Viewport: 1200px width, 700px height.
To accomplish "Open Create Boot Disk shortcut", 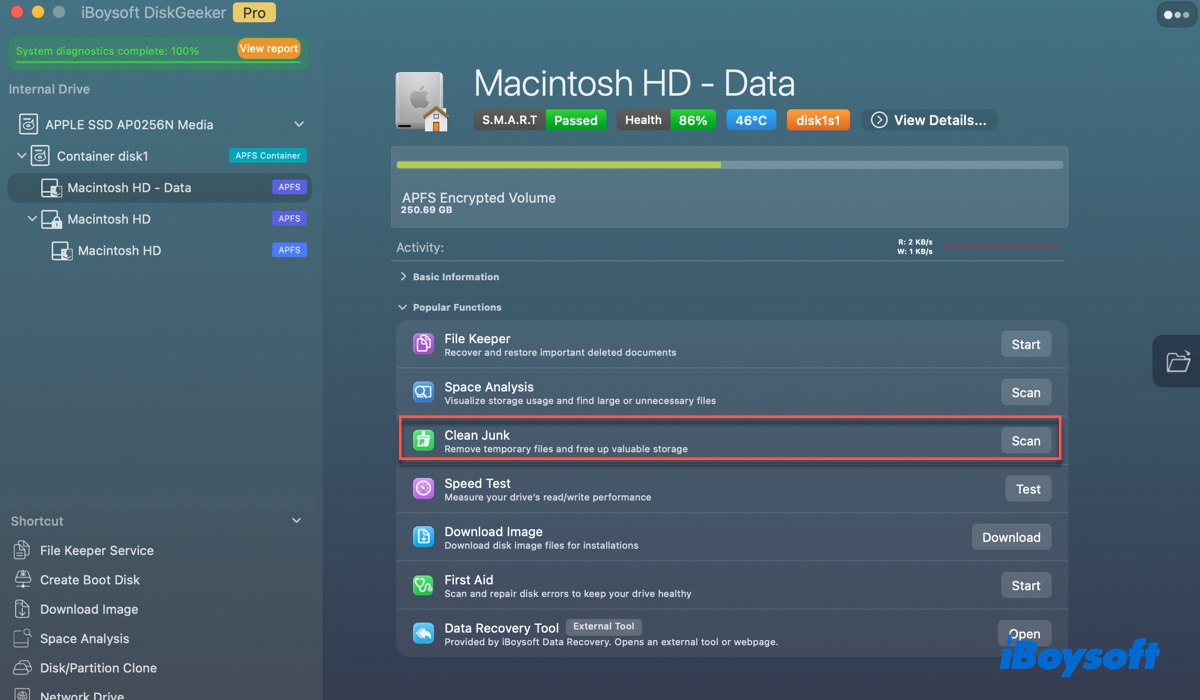I will point(90,580).
